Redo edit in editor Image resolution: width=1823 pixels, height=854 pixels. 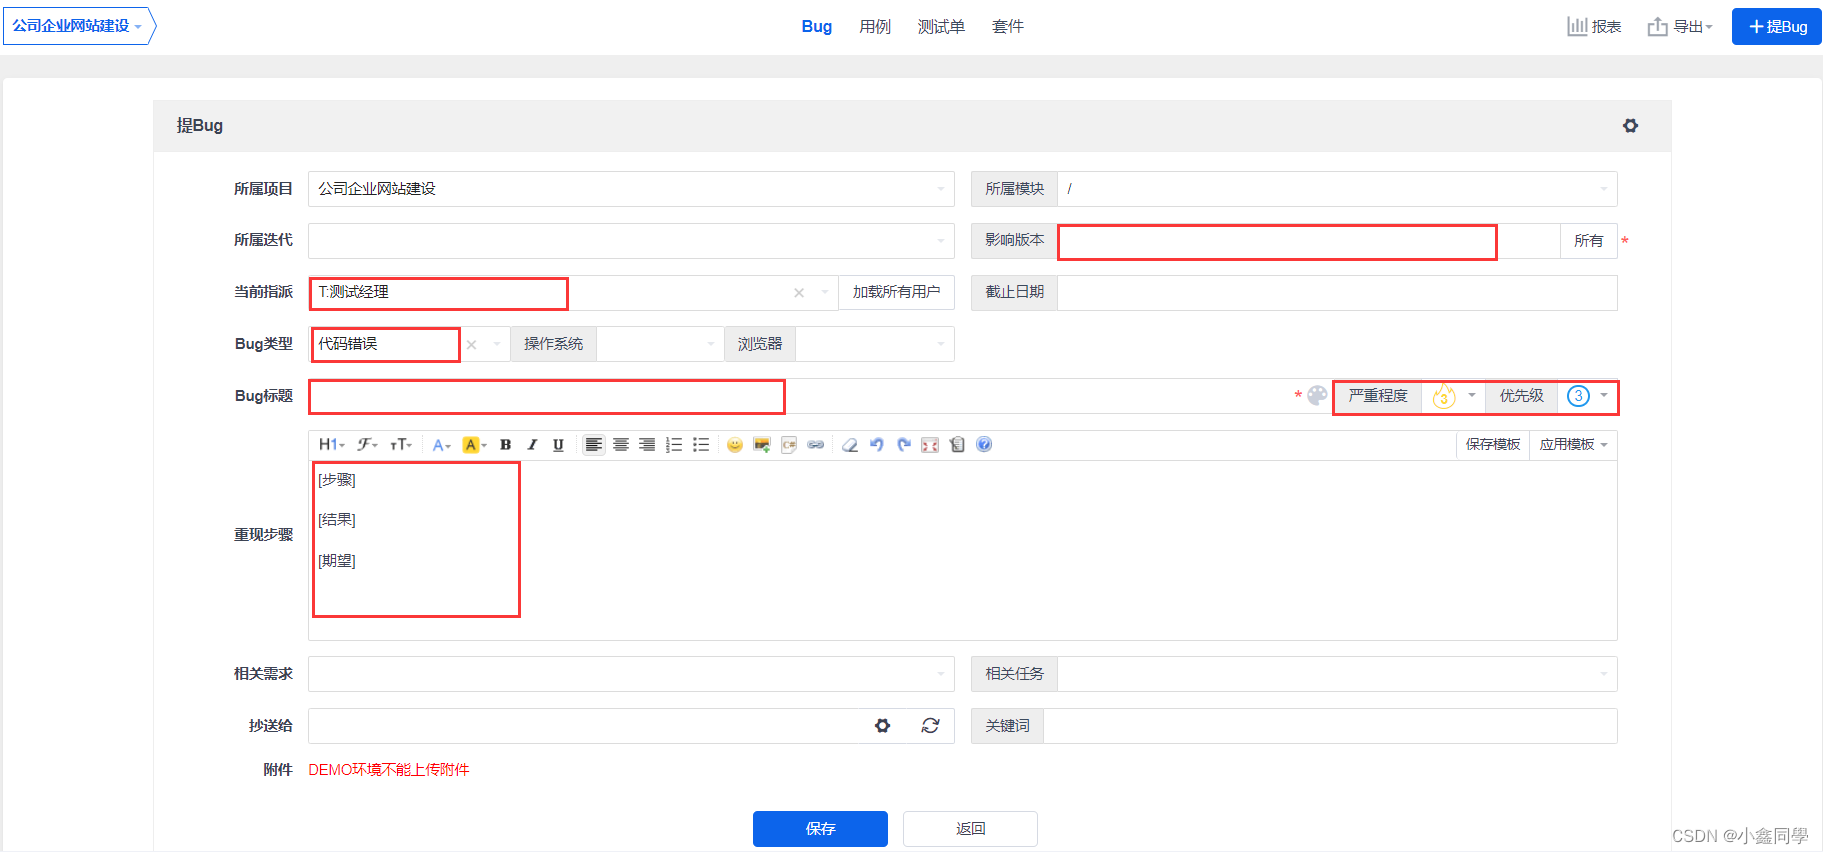(x=904, y=445)
